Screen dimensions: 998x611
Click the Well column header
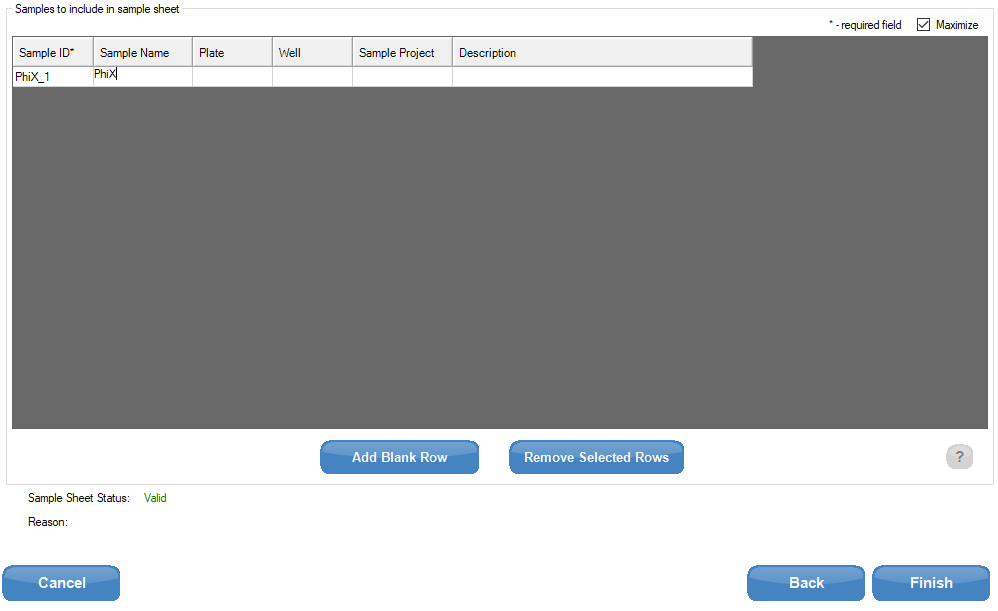click(x=312, y=53)
